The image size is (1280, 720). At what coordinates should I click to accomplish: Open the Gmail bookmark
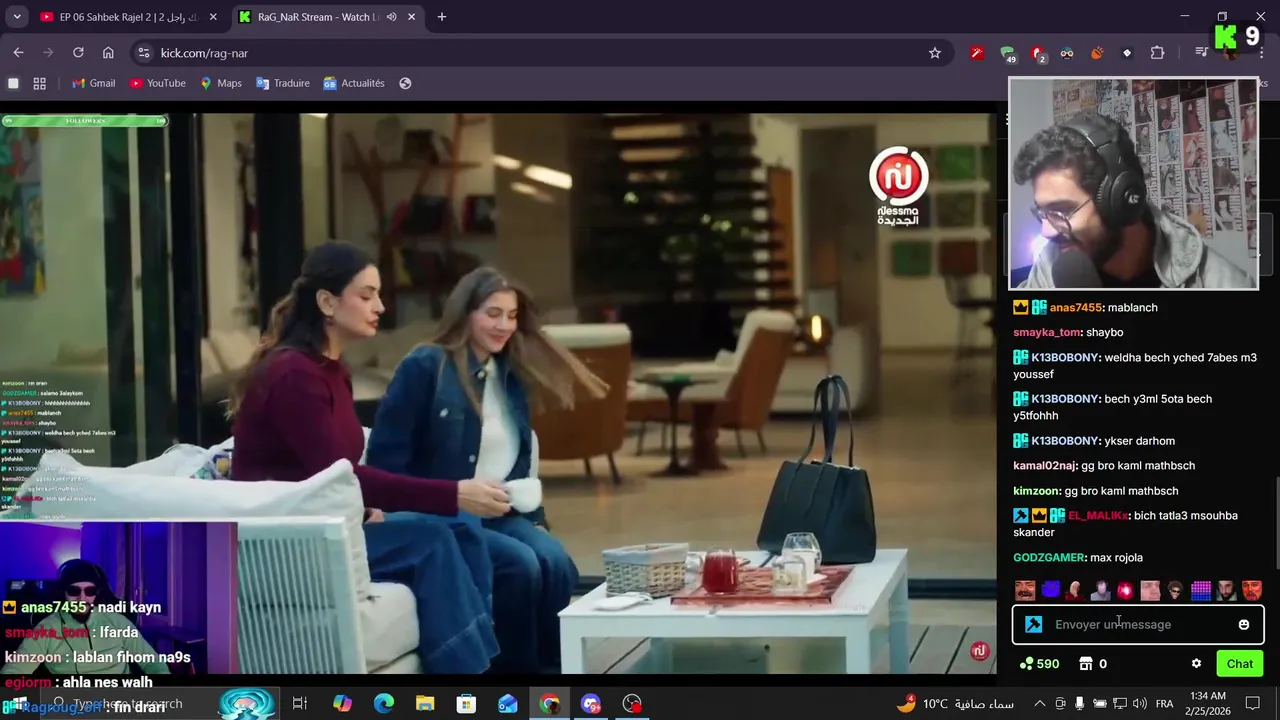(93, 83)
